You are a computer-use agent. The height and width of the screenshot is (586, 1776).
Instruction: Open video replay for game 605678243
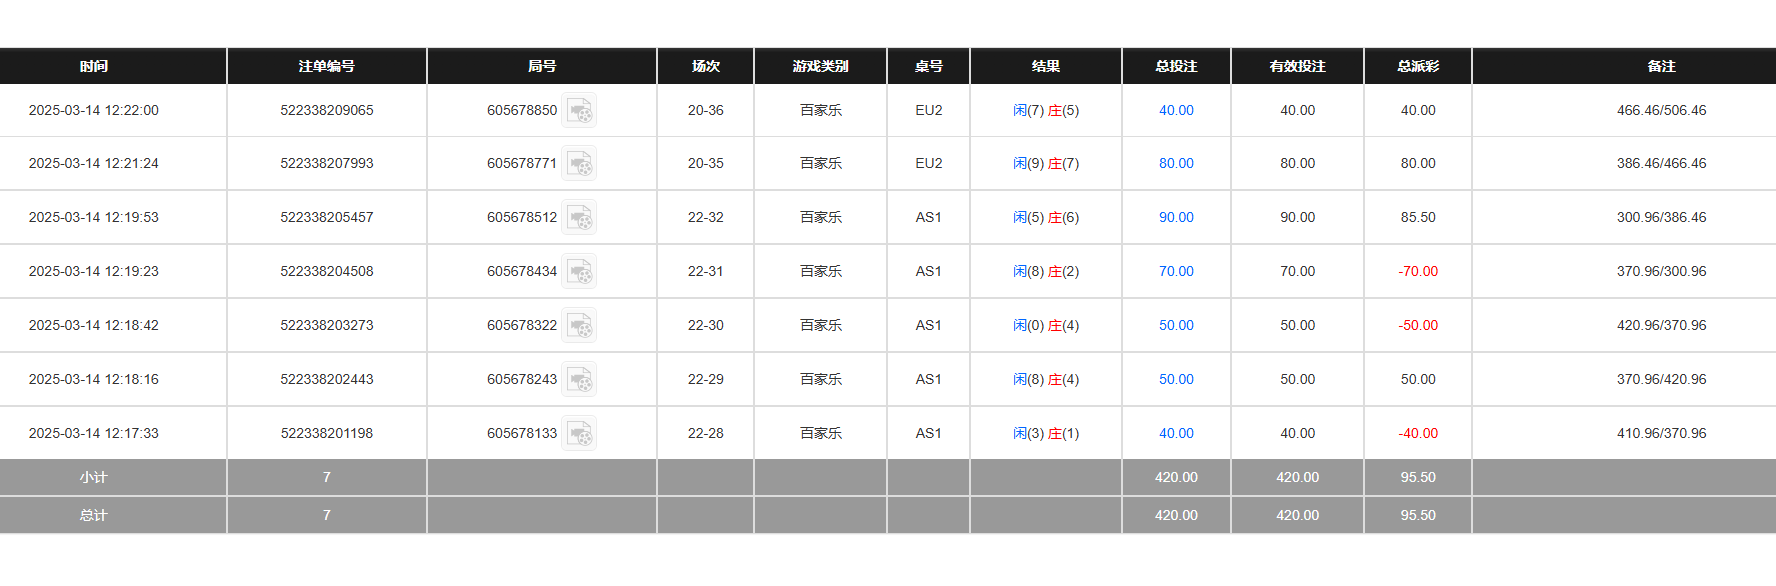(x=580, y=379)
